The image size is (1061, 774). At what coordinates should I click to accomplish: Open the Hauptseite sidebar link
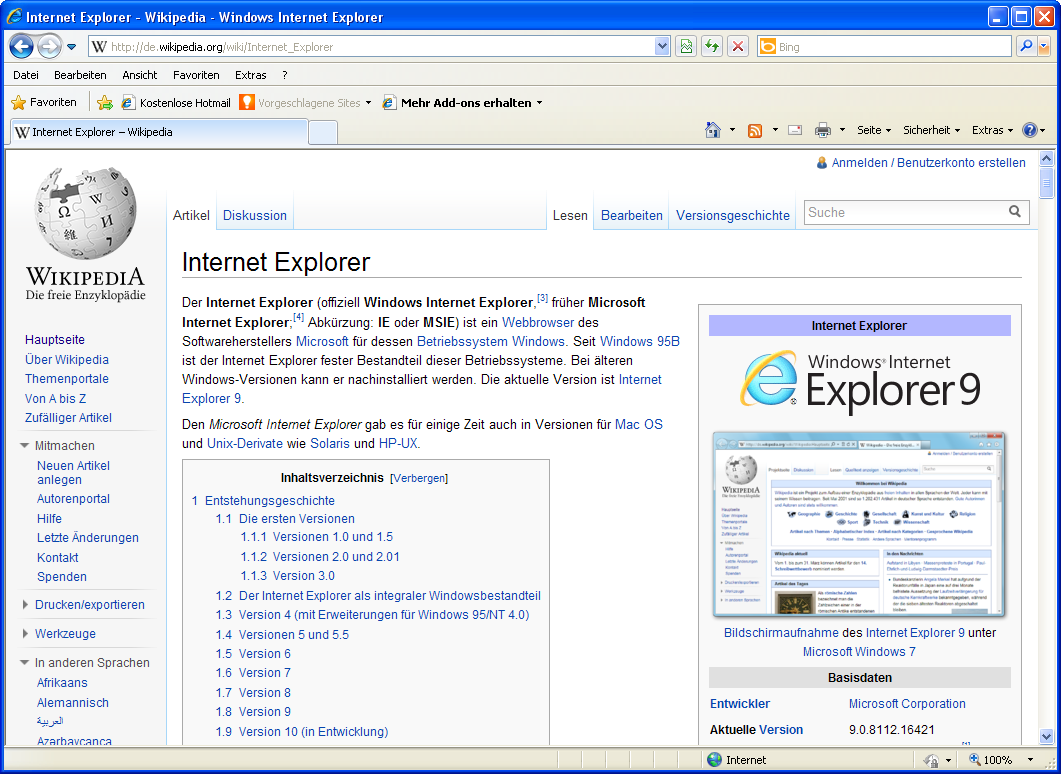(55, 340)
